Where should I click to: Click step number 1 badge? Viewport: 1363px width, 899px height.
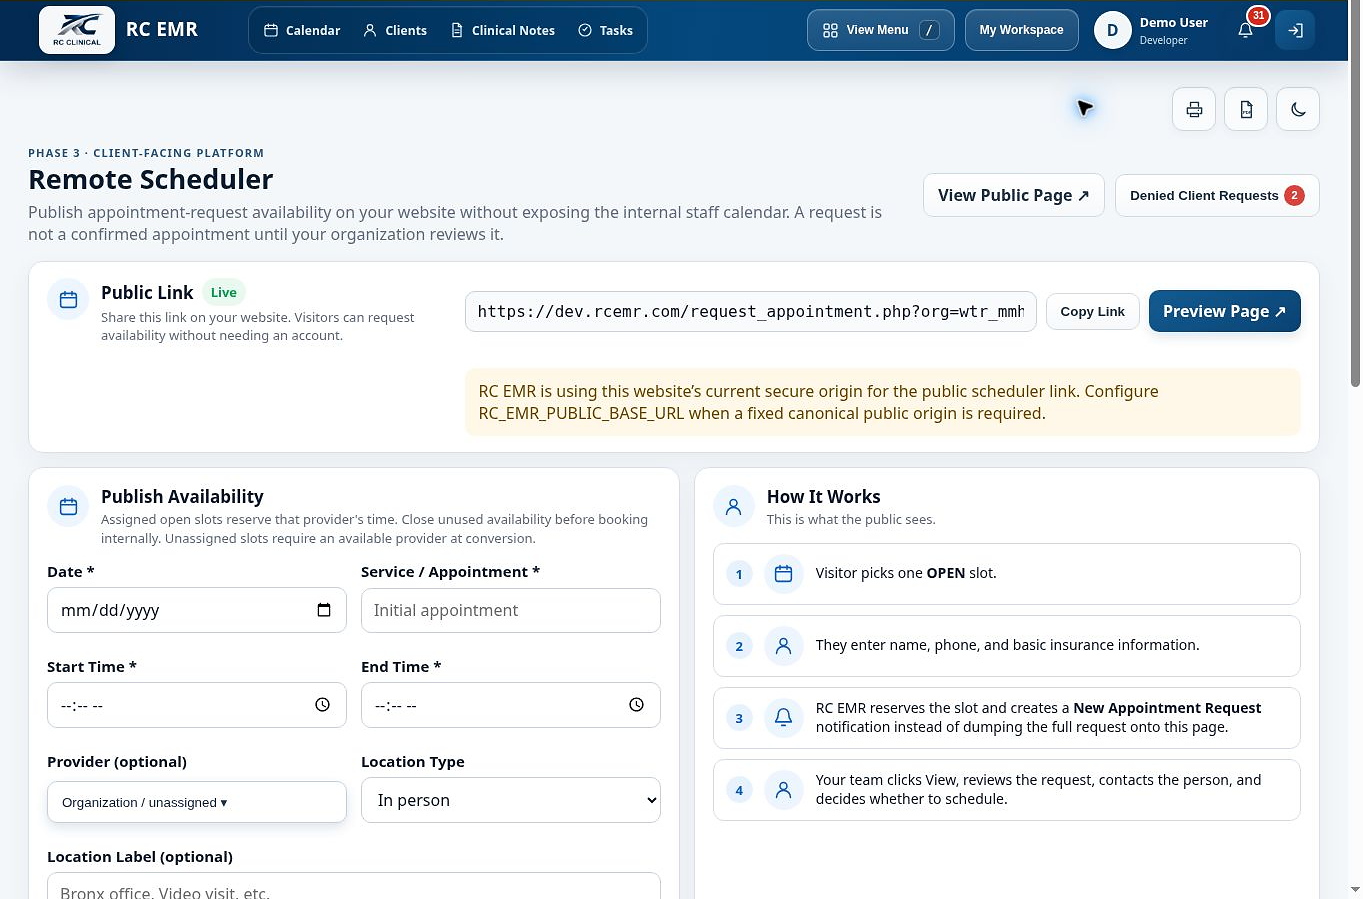739,574
